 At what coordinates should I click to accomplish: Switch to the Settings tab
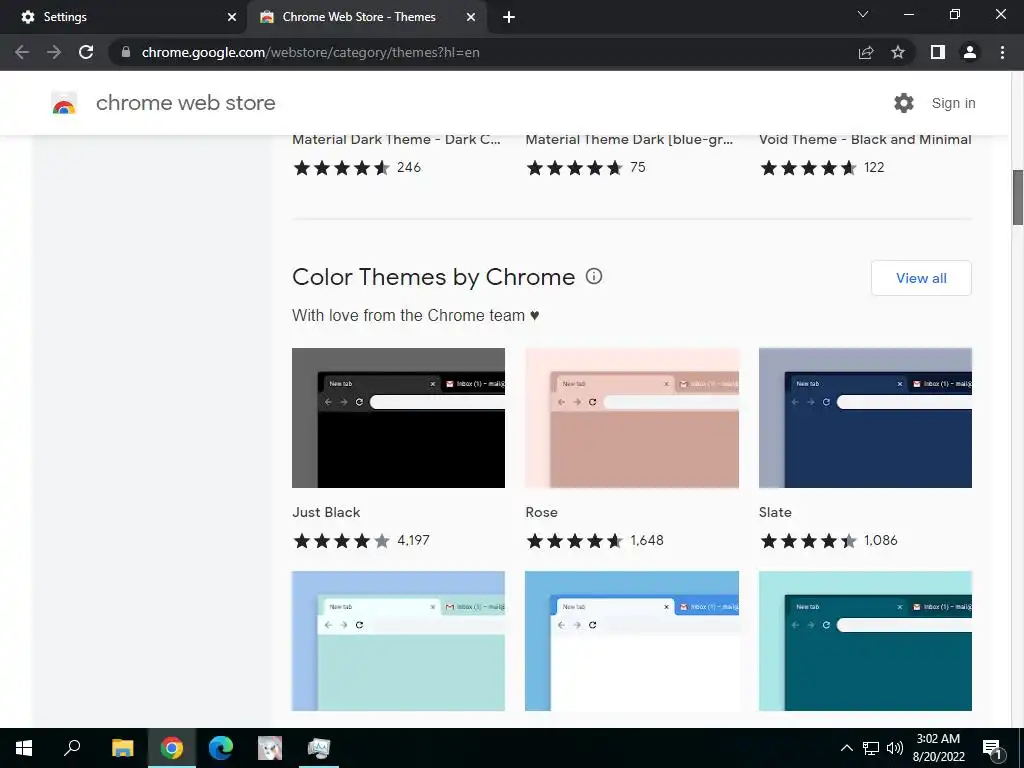pyautogui.click(x=123, y=17)
